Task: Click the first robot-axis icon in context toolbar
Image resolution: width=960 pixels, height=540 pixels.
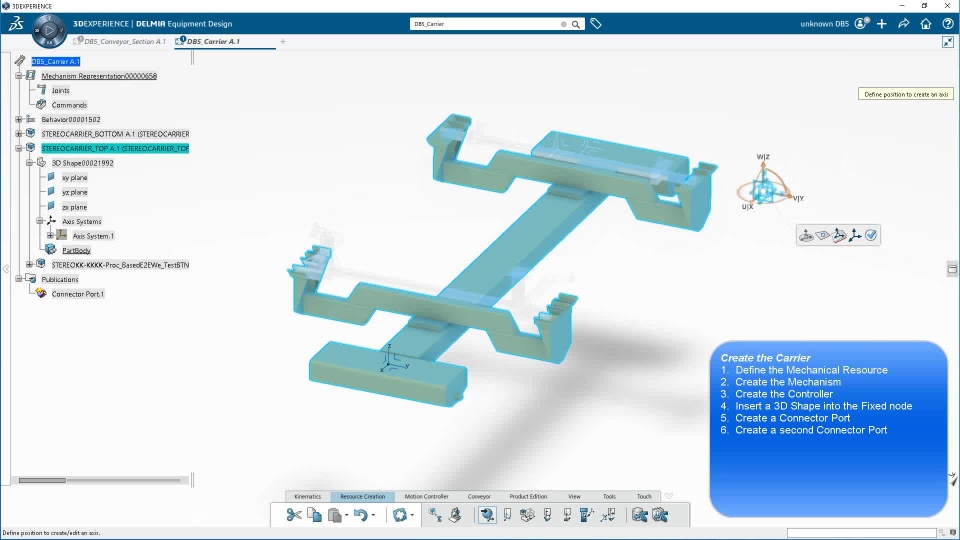Action: 806,235
